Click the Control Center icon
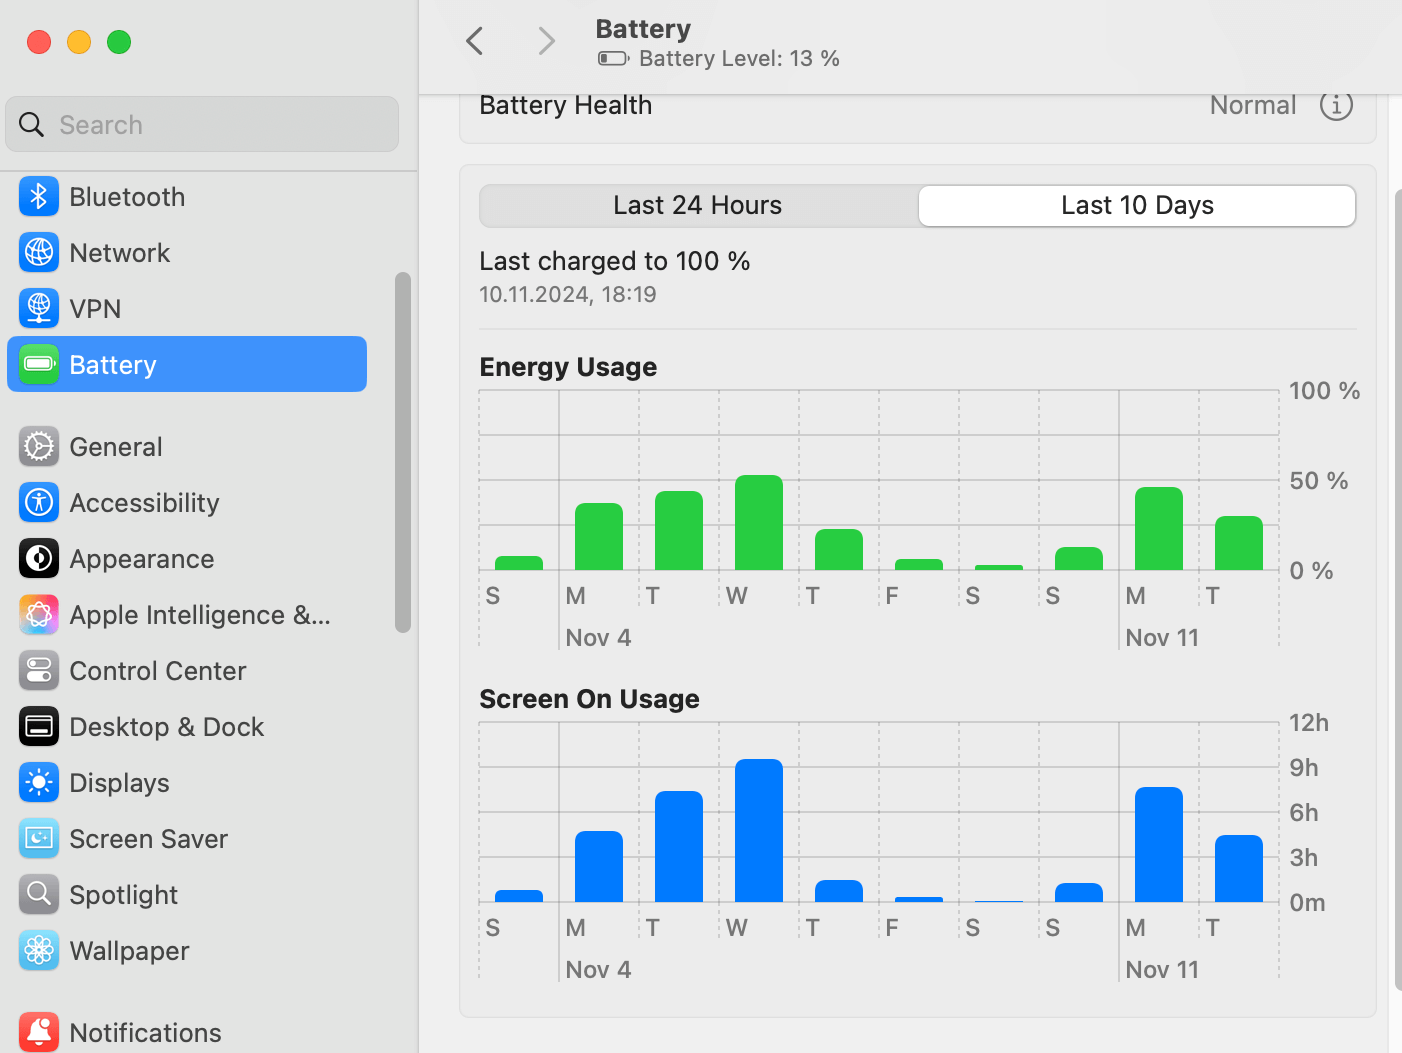Image resolution: width=1402 pixels, height=1053 pixels. pyautogui.click(x=39, y=671)
